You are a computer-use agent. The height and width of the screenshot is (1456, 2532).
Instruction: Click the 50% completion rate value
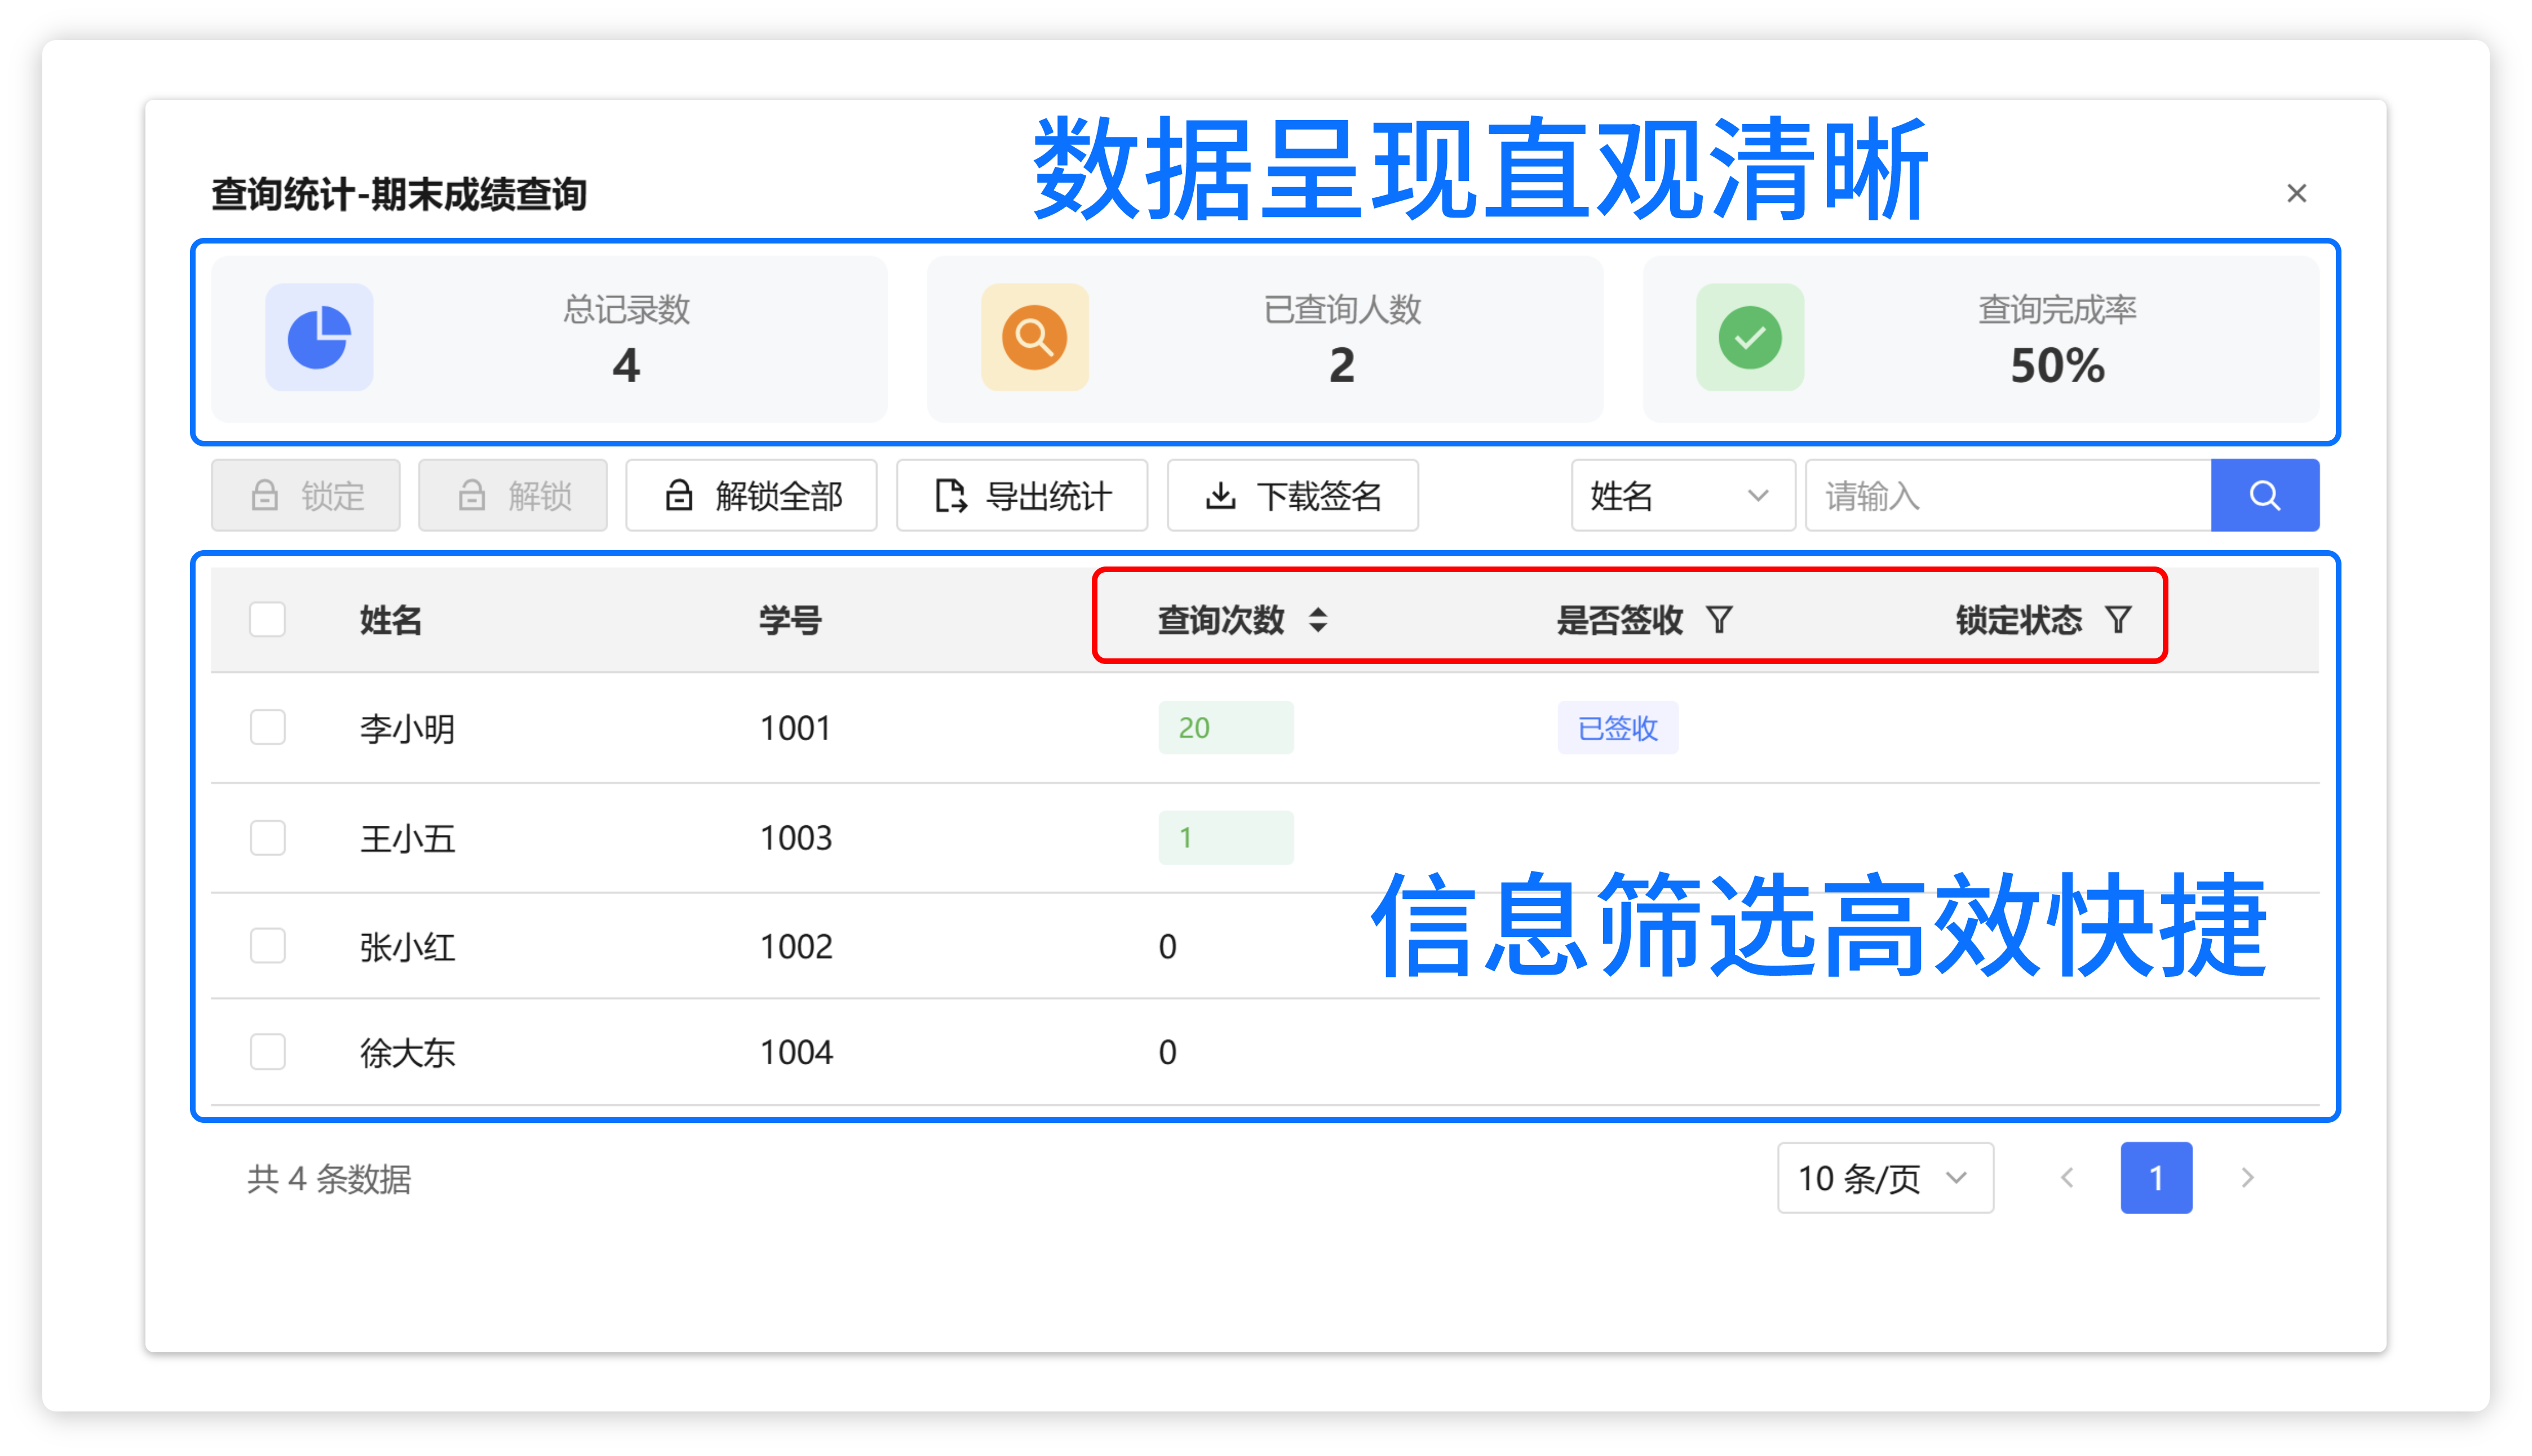[x=2057, y=366]
